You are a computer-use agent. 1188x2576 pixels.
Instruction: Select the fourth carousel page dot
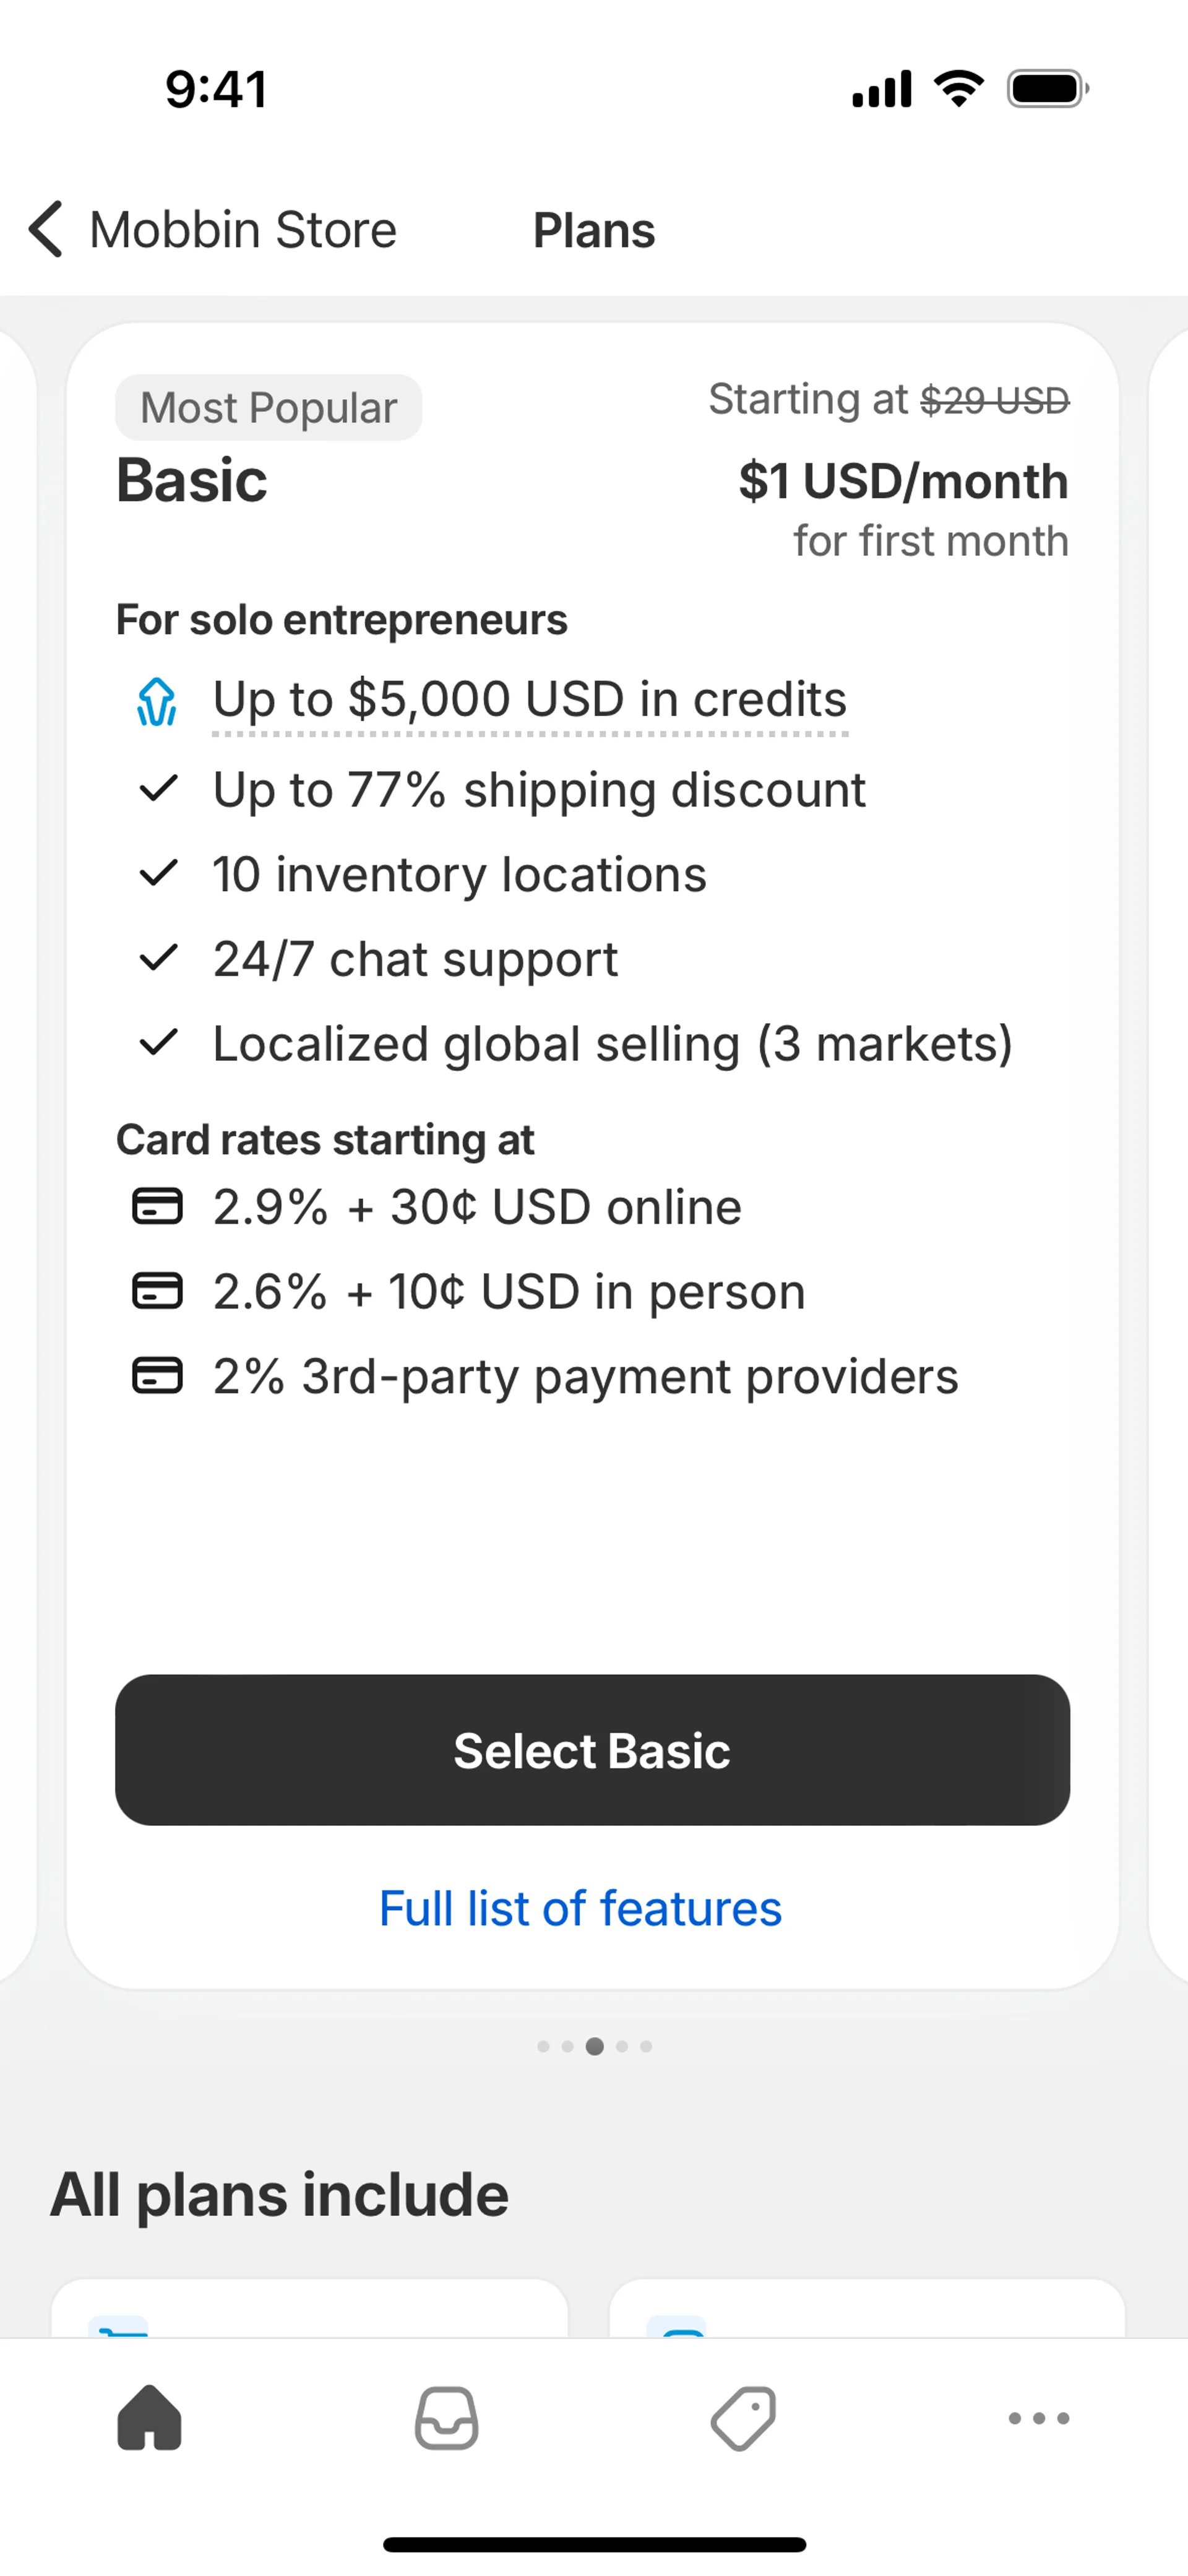coord(622,2047)
